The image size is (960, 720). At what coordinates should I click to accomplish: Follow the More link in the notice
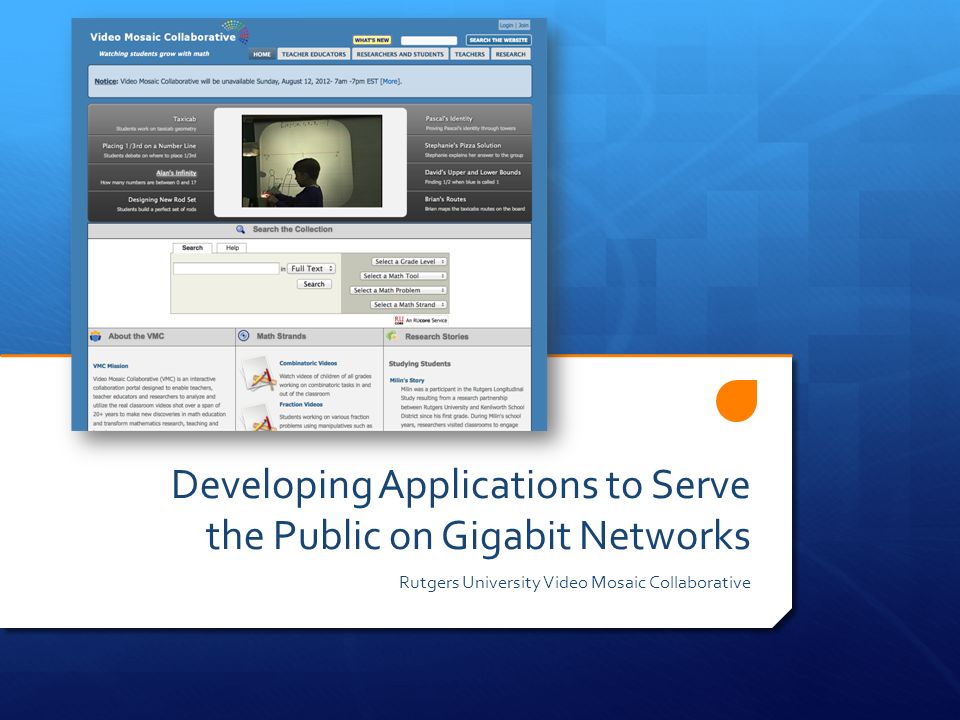pyautogui.click(x=389, y=81)
